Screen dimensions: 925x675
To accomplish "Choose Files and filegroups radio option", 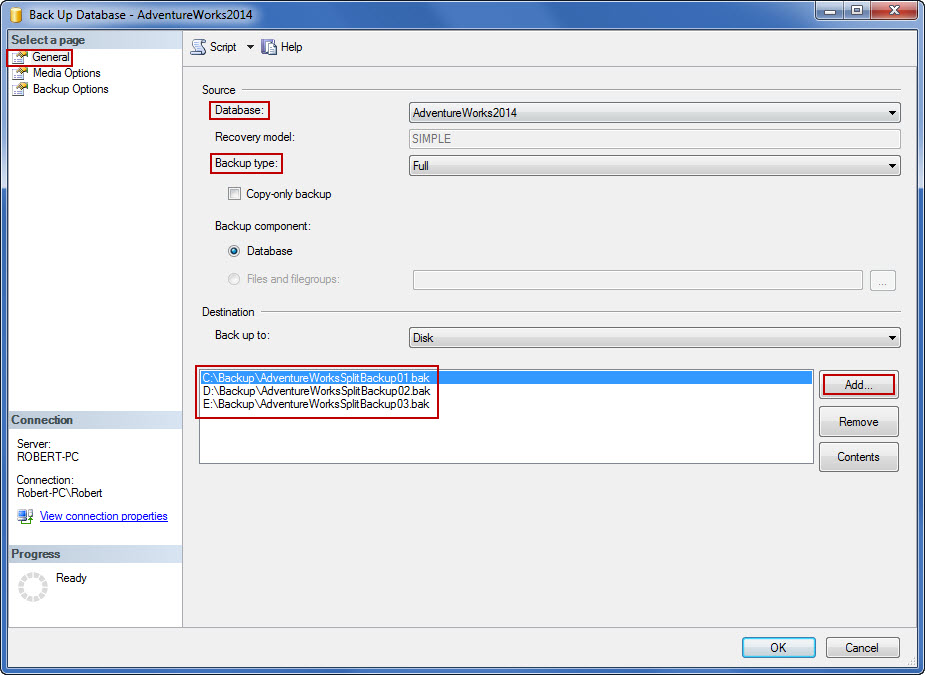I will pyautogui.click(x=233, y=279).
